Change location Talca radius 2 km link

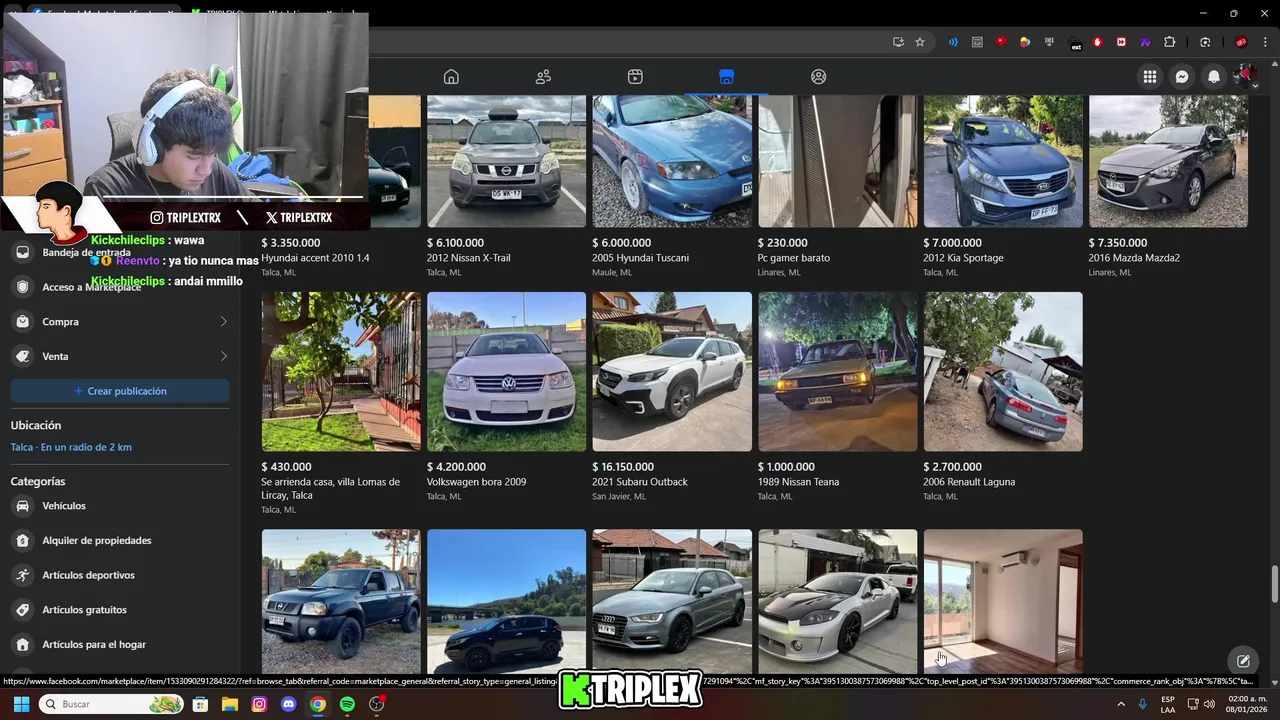click(71, 447)
